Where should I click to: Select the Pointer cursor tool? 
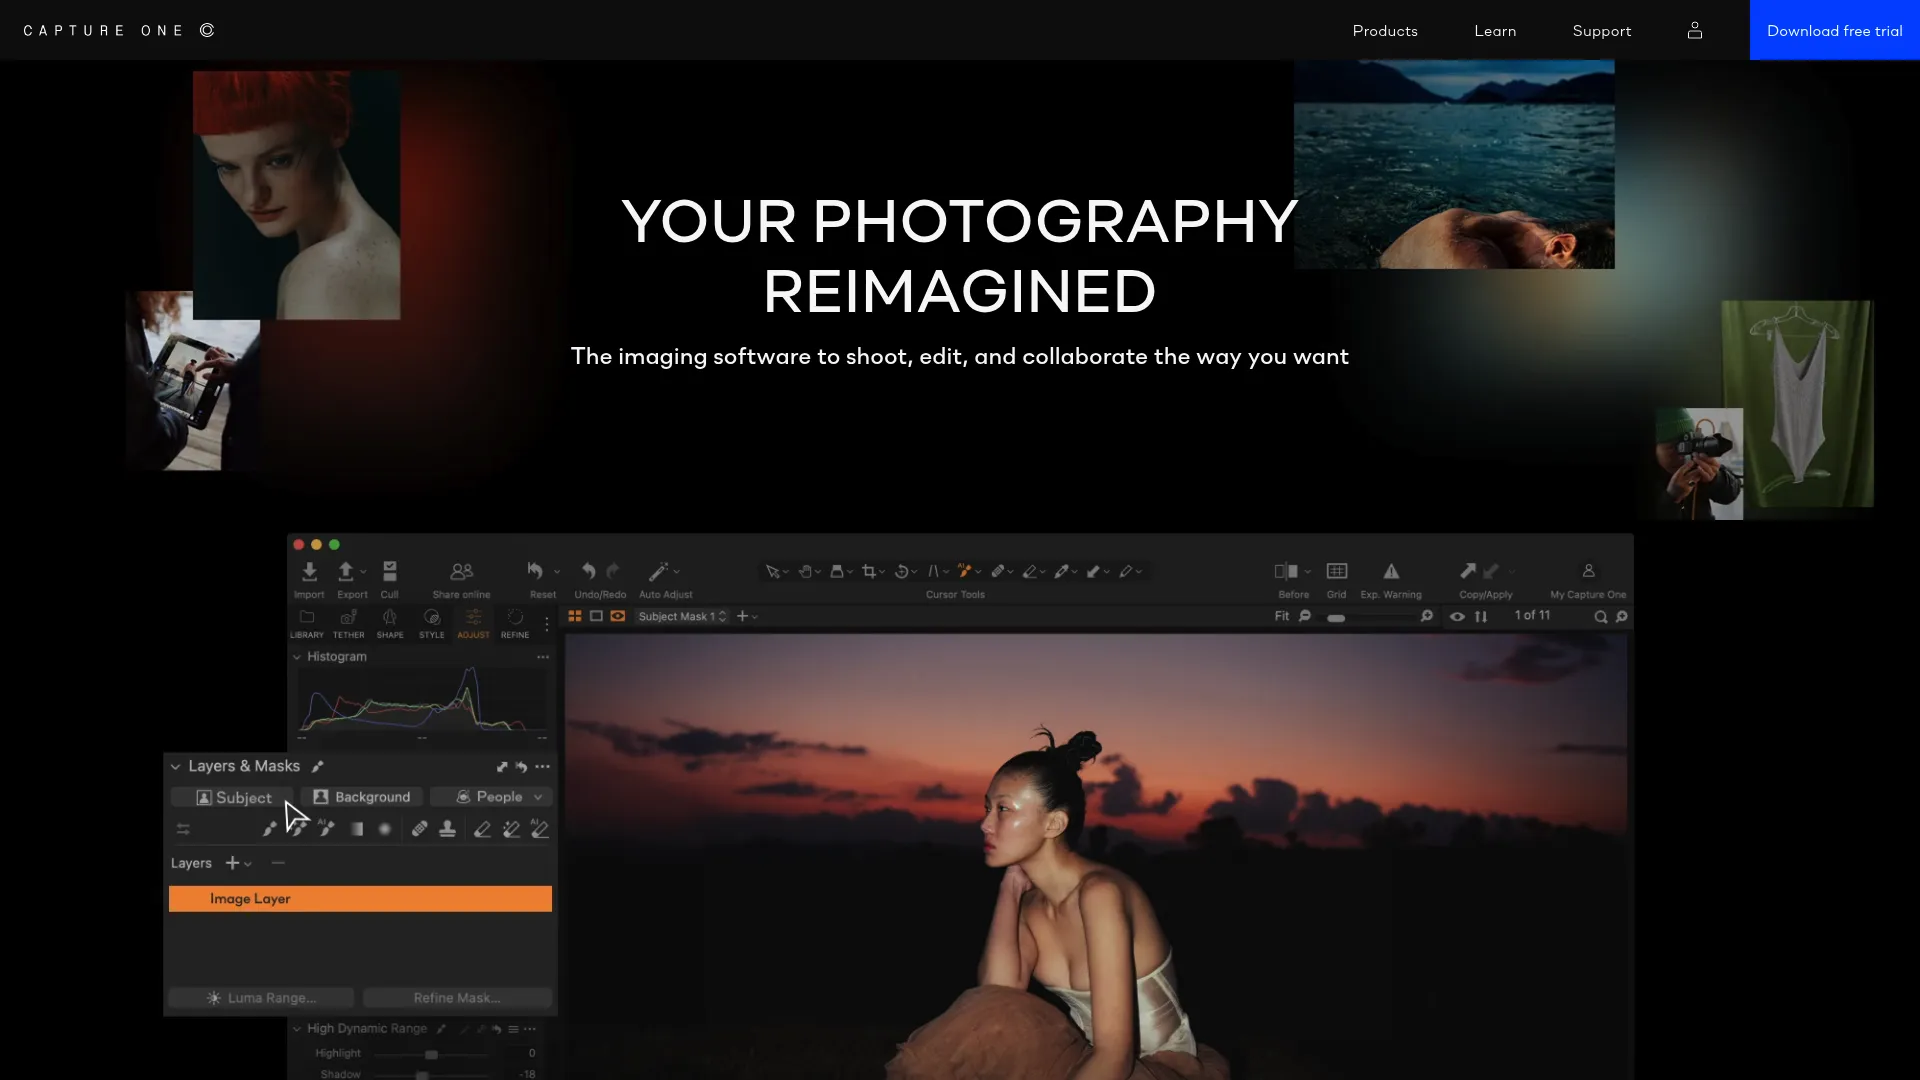click(772, 571)
